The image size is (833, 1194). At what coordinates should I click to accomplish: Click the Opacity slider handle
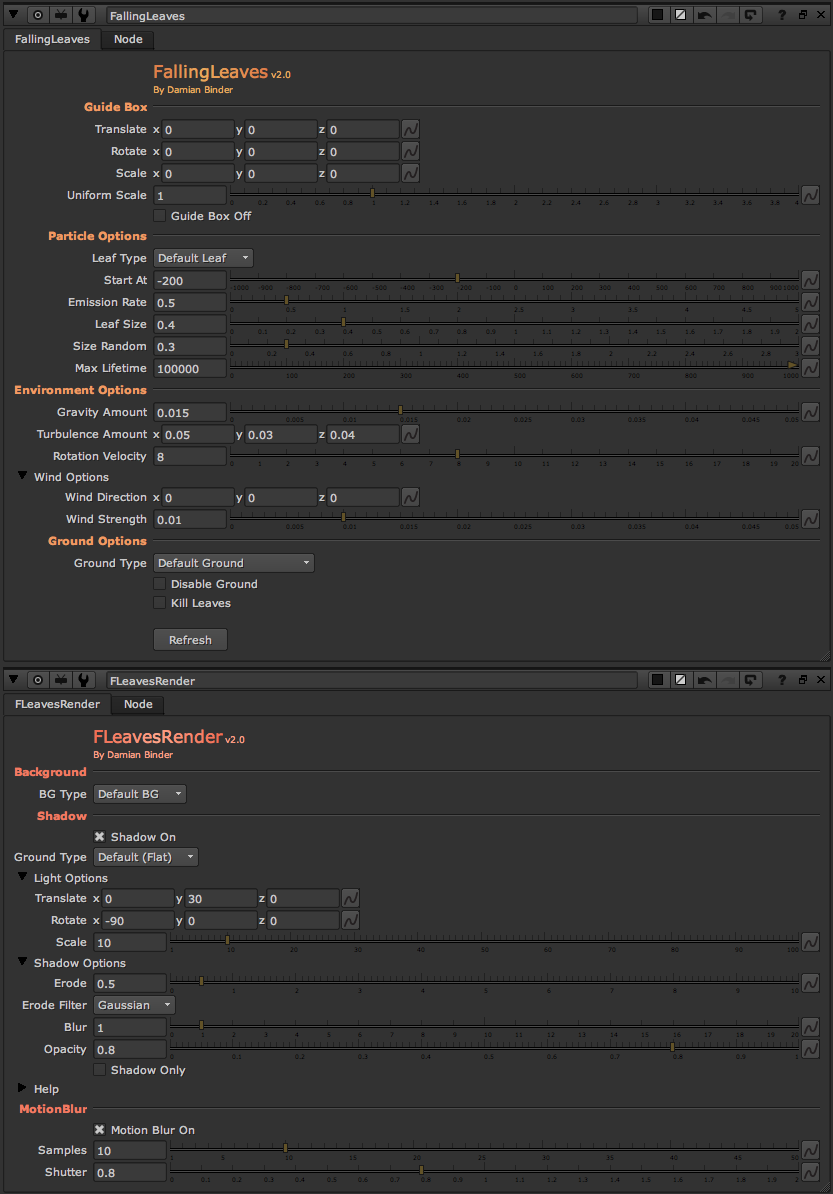[672, 1047]
